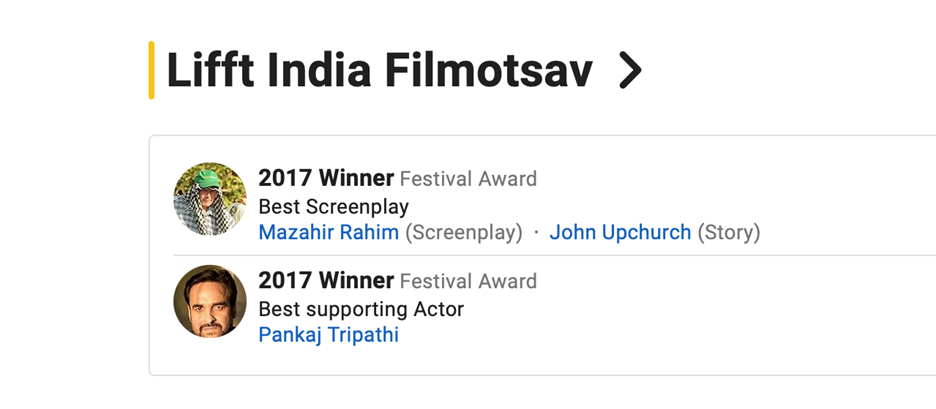
Task: Select "Festival Award" label above Best supporting Actor
Action: [x=468, y=282]
